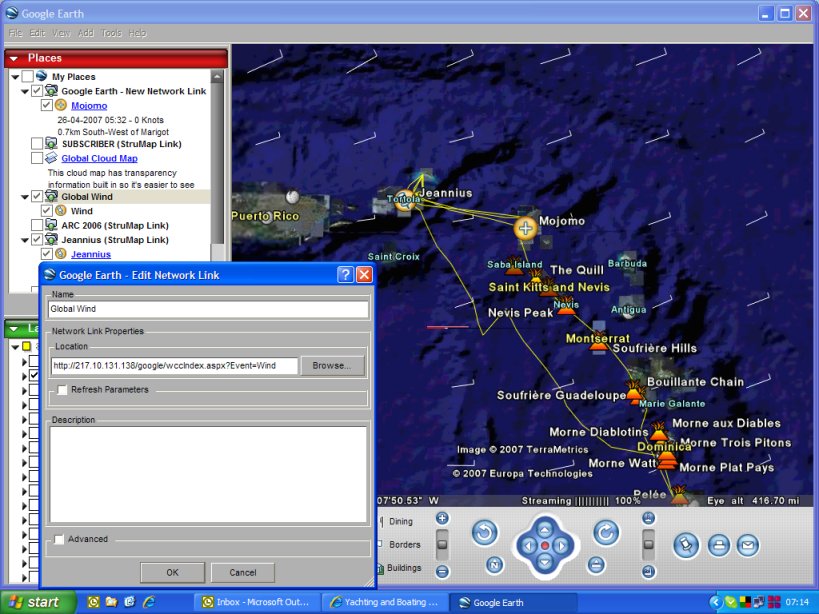Pan the map up with arrow
The height and width of the screenshot is (614, 819).
pos(545,528)
